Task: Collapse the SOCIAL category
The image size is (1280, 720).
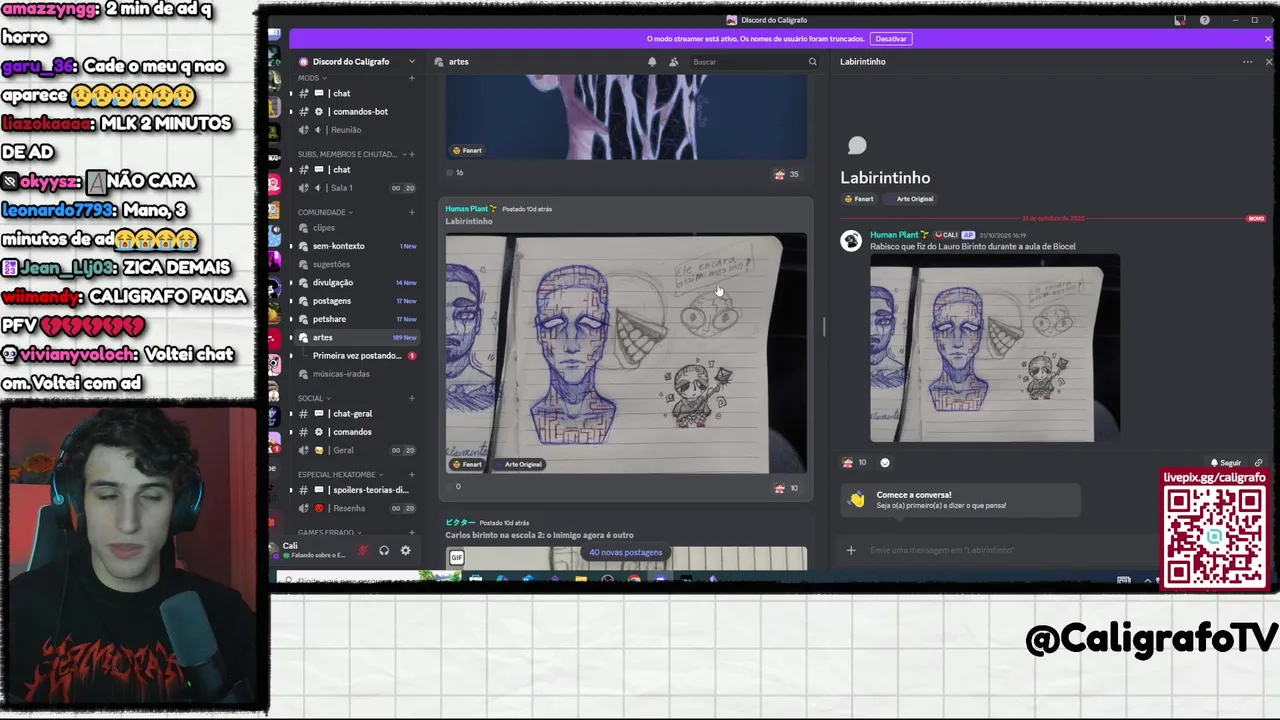Action: (313, 398)
